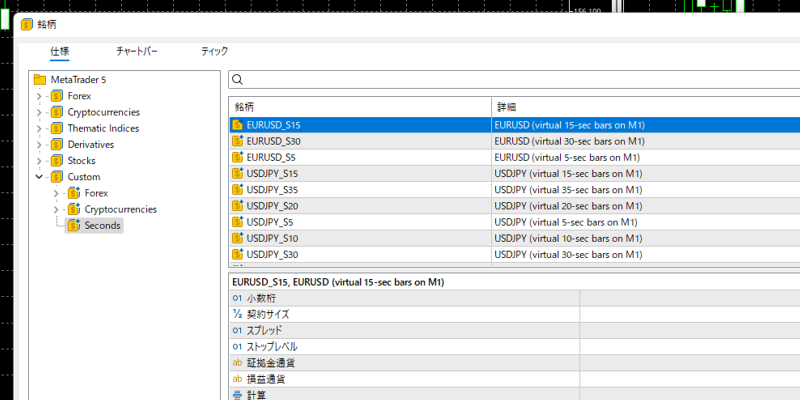Image resolution: width=800 pixels, height=400 pixels.
Task: Sort list by 銘柄 column header
Action: pos(360,107)
